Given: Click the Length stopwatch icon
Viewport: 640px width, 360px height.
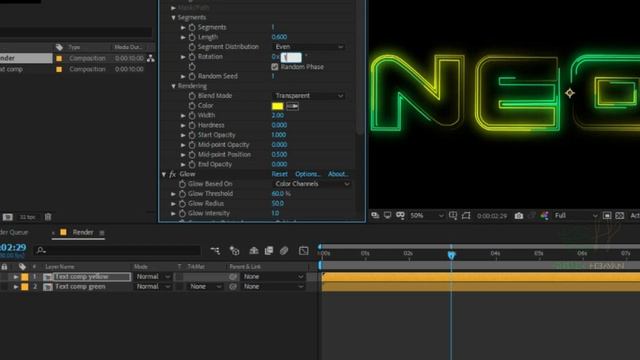Looking at the screenshot, I should pos(192,37).
